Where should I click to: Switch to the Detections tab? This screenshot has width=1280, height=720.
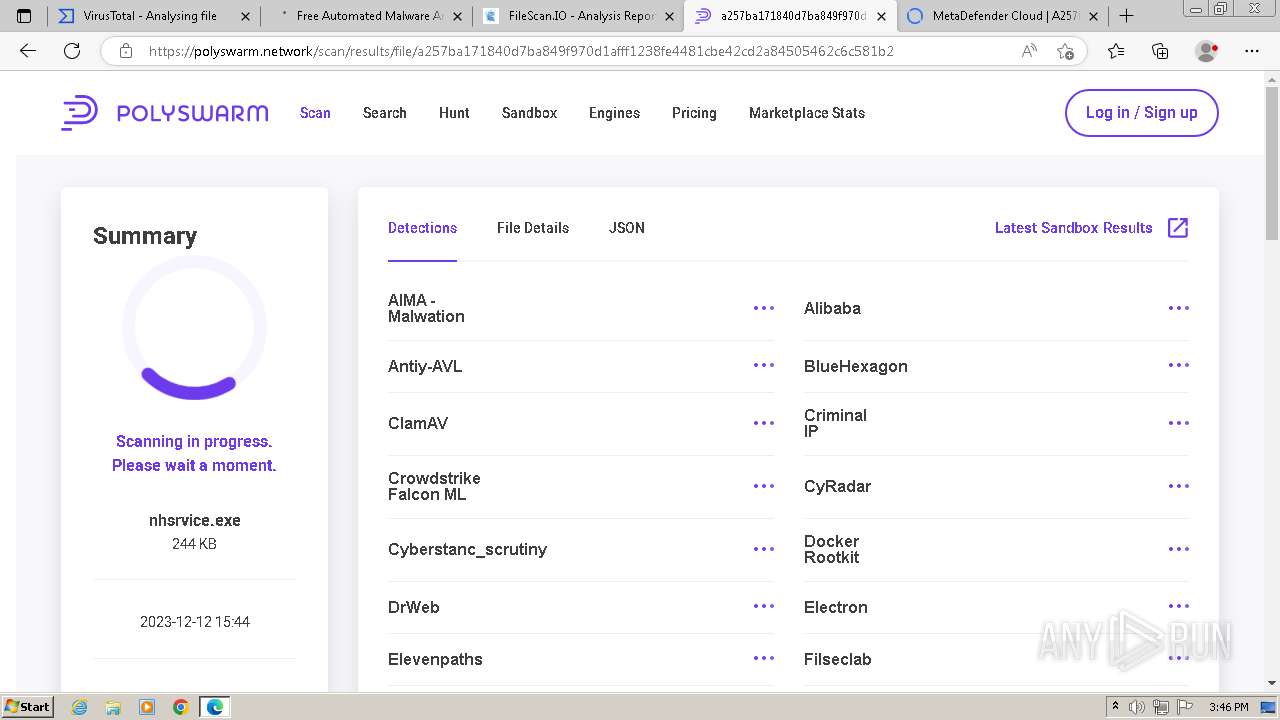(x=422, y=228)
